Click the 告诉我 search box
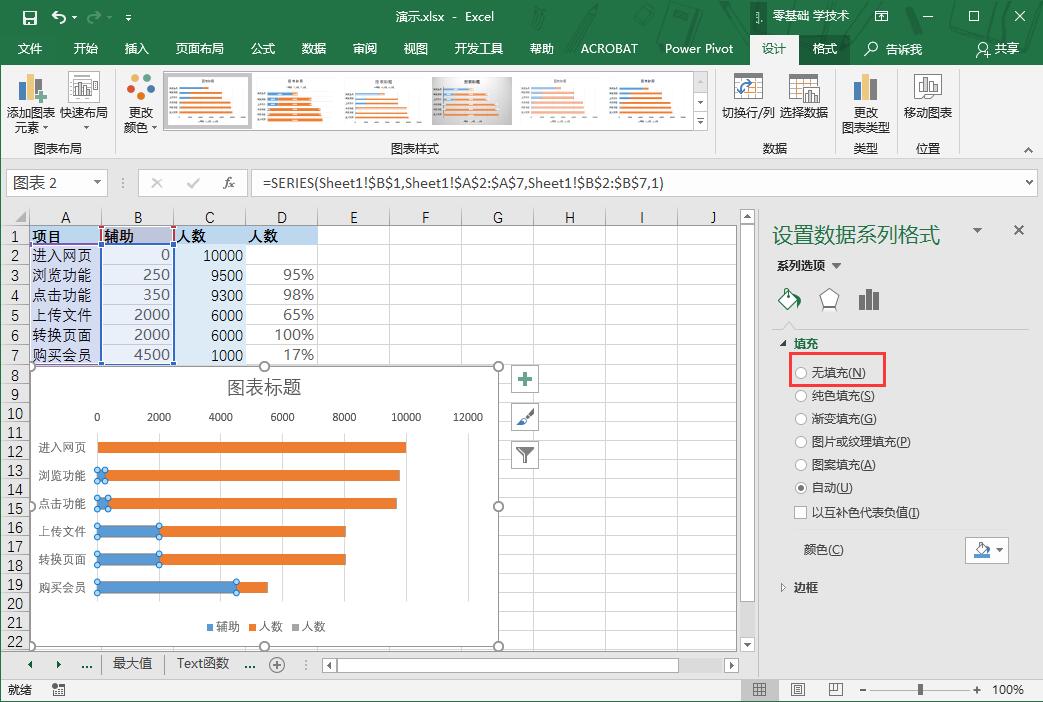 [x=893, y=49]
